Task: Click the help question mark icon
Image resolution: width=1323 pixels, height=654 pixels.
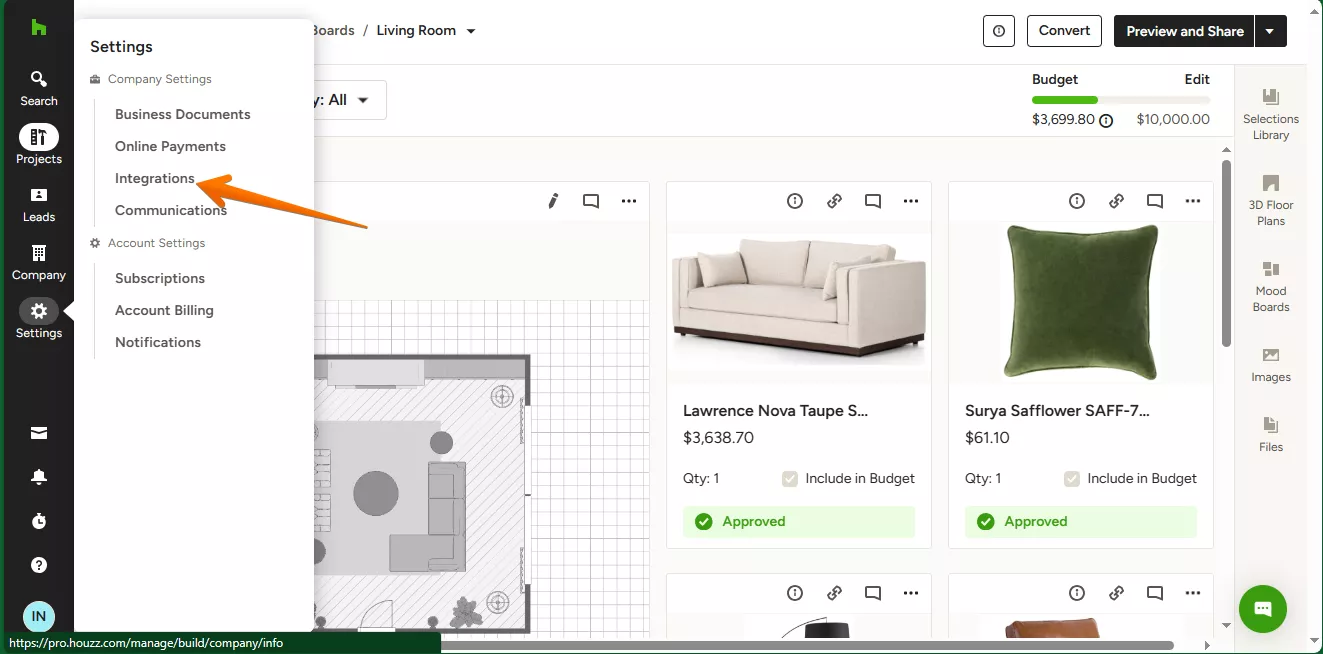Action: coord(39,565)
